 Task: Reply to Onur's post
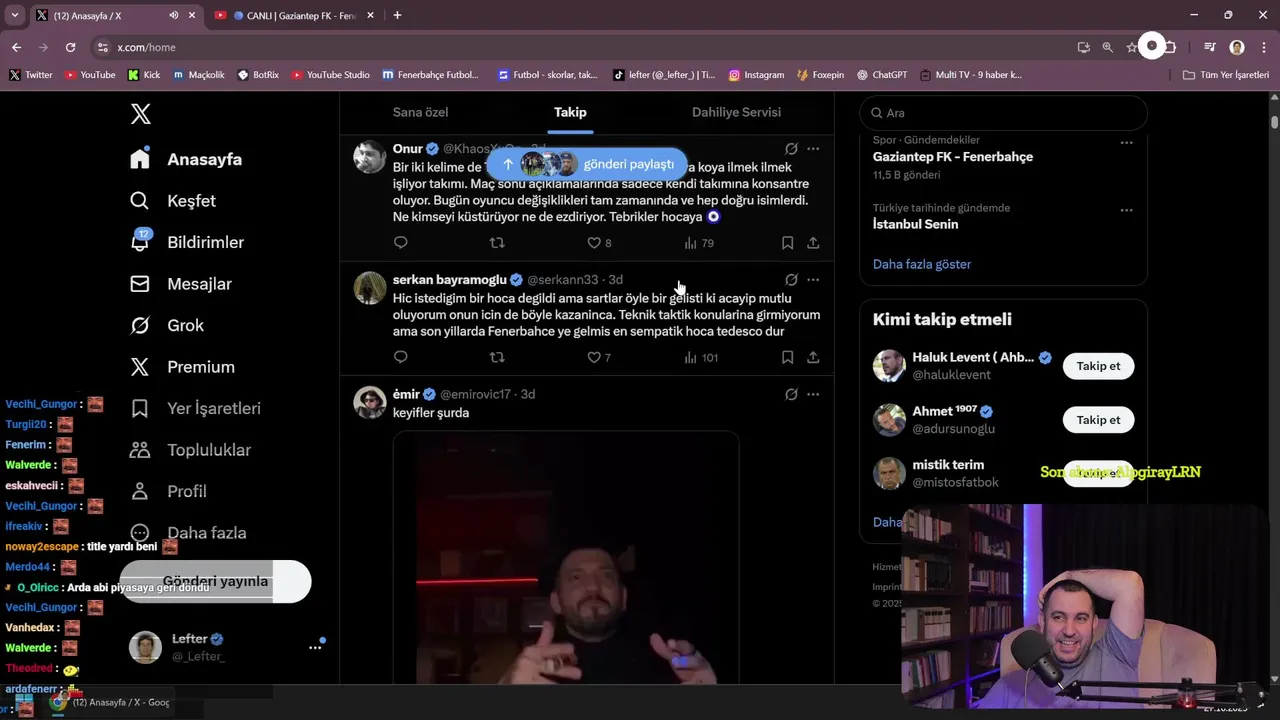point(401,243)
